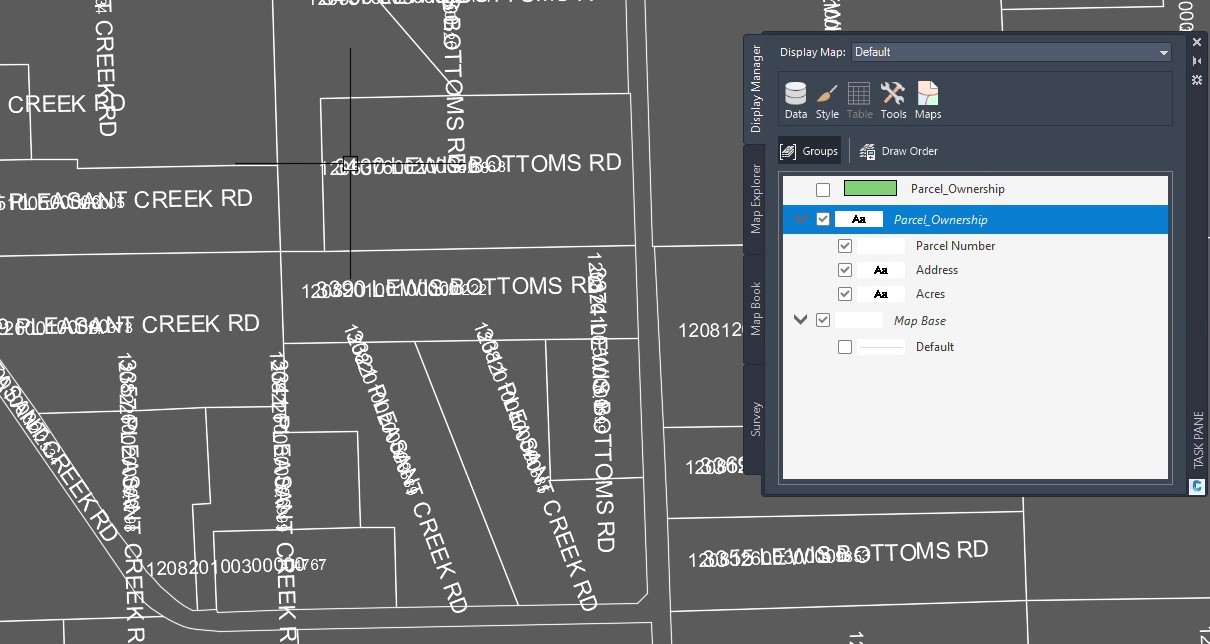
Task: Collapse the Map Base group
Action: [800, 318]
